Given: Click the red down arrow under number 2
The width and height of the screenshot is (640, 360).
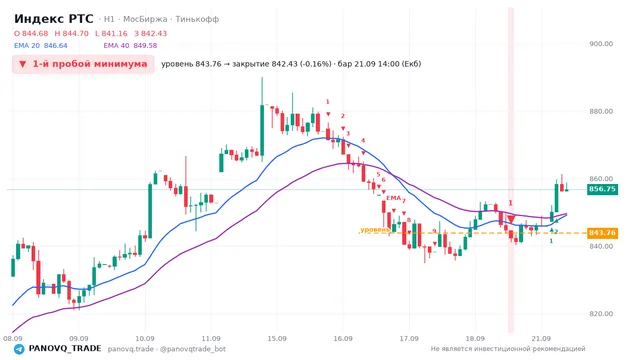Looking at the screenshot, I should 343,129.
